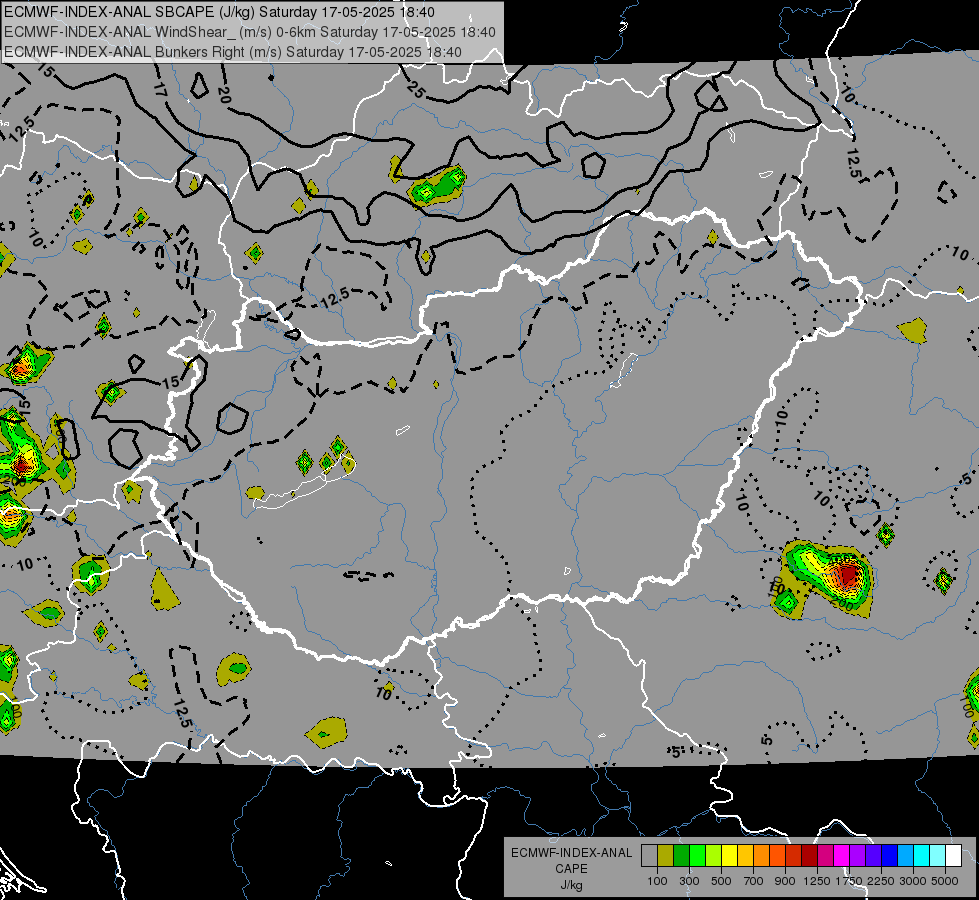Click the gray legend swatch below 100
979x900 pixels.
pyautogui.click(x=649, y=856)
